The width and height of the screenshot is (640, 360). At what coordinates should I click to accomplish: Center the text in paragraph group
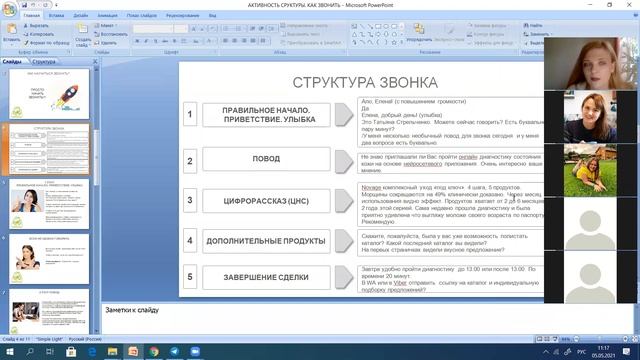235,41
